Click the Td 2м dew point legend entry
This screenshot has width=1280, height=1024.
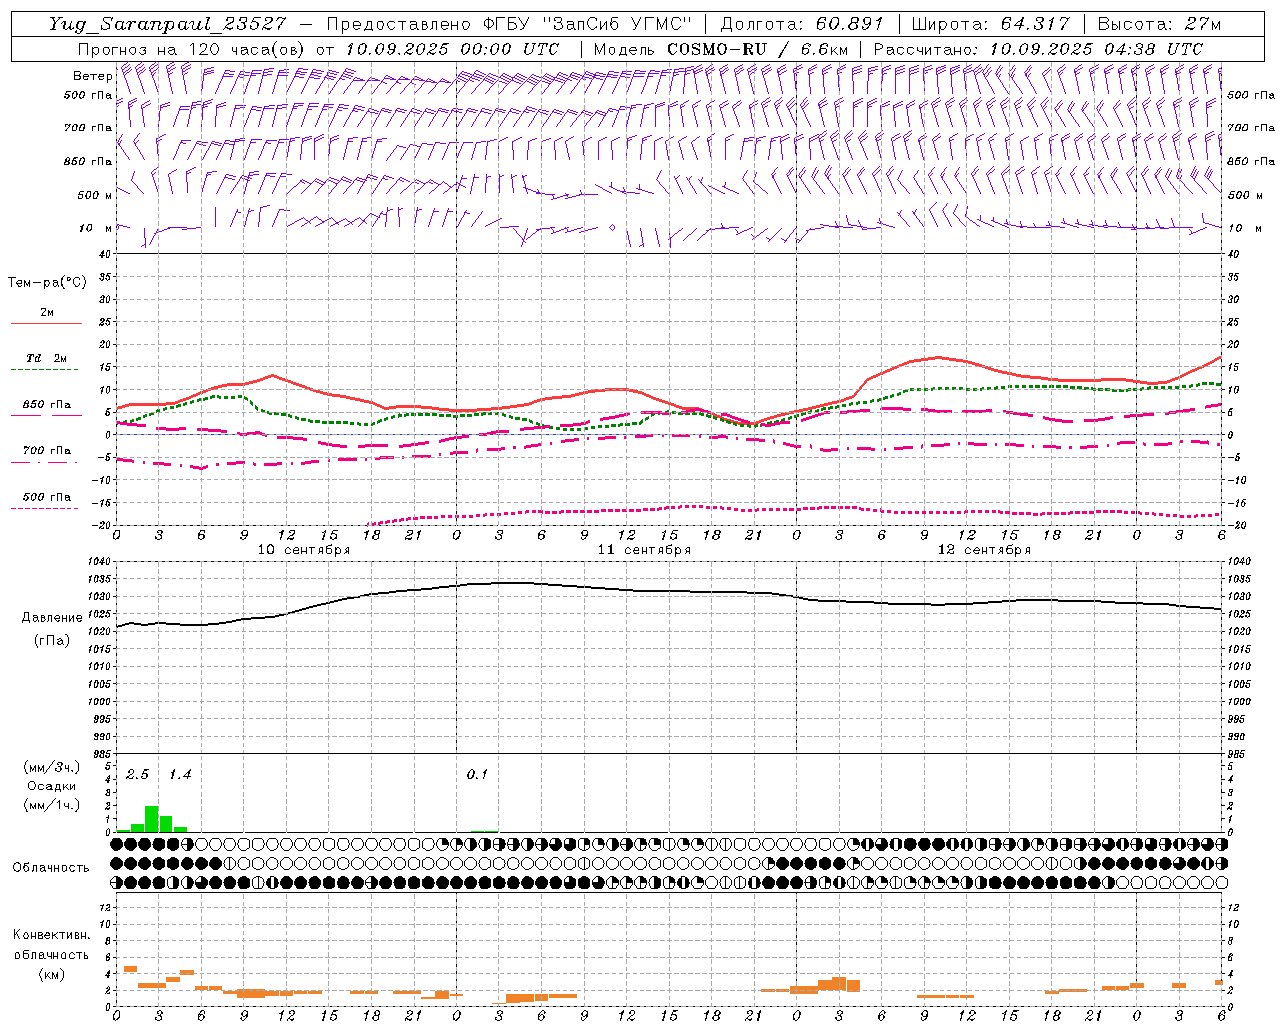[x=47, y=358]
